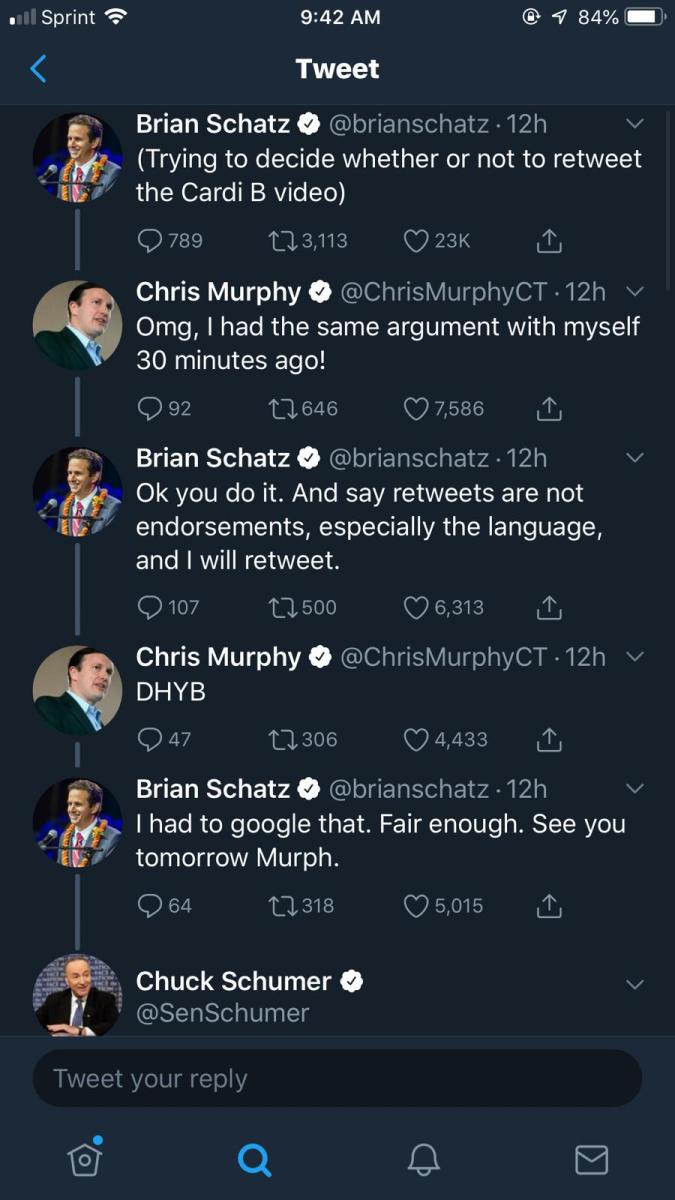Screen dimensions: 675x1200
Task: Share the 'Ok you do it' tweet
Action: (548, 607)
